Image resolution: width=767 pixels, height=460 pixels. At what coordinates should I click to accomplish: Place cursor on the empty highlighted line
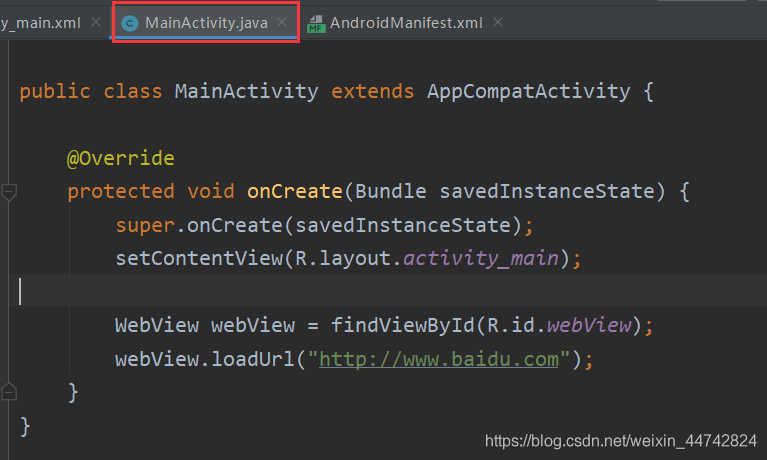(x=387, y=291)
